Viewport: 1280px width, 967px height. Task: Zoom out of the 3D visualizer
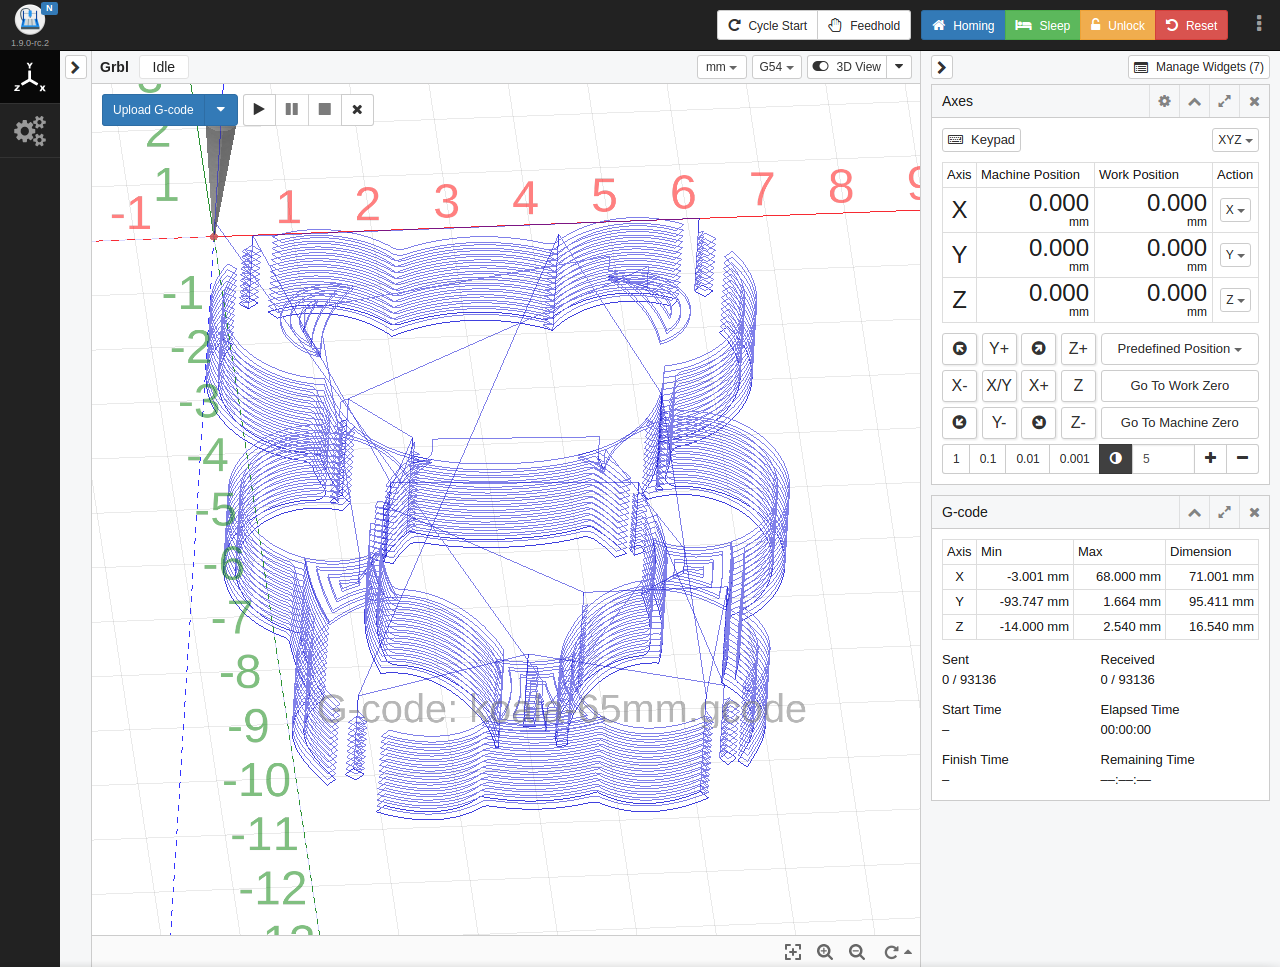(857, 952)
